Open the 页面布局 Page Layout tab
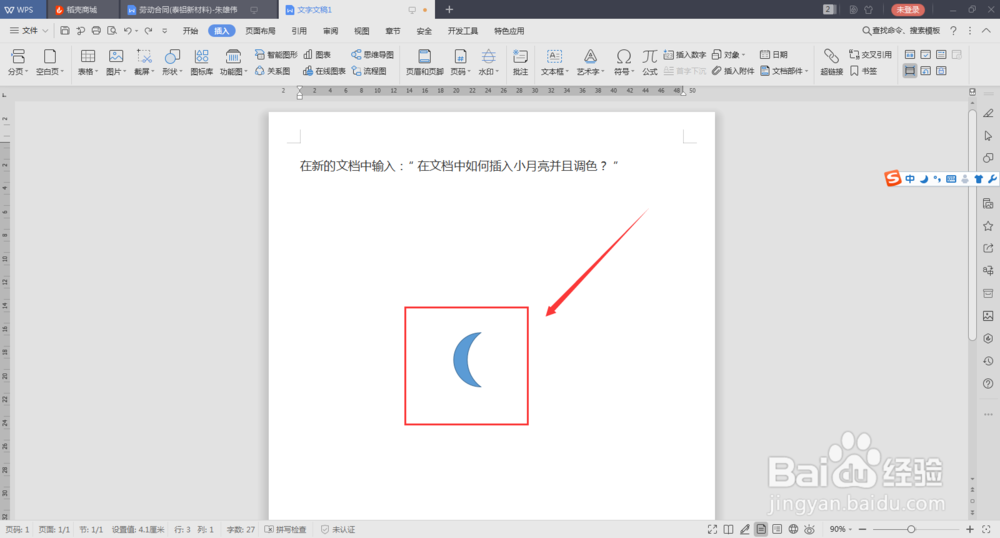 click(260, 31)
